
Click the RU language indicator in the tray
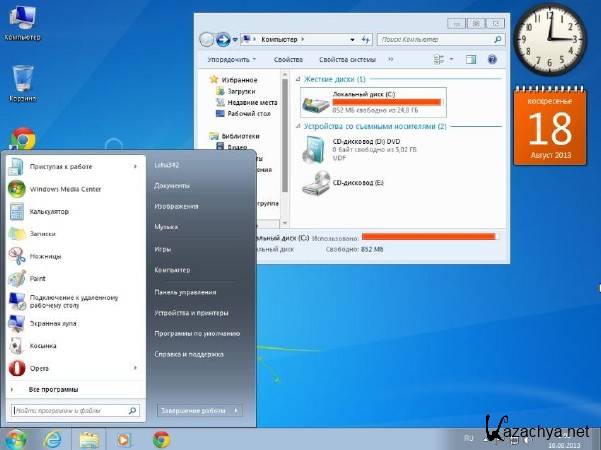click(468, 438)
